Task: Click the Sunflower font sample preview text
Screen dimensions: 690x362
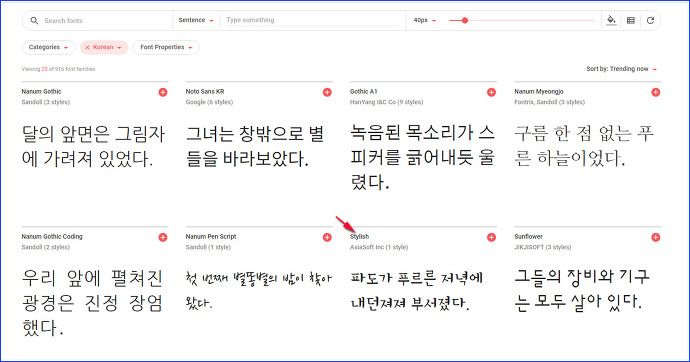Action: (x=582, y=289)
